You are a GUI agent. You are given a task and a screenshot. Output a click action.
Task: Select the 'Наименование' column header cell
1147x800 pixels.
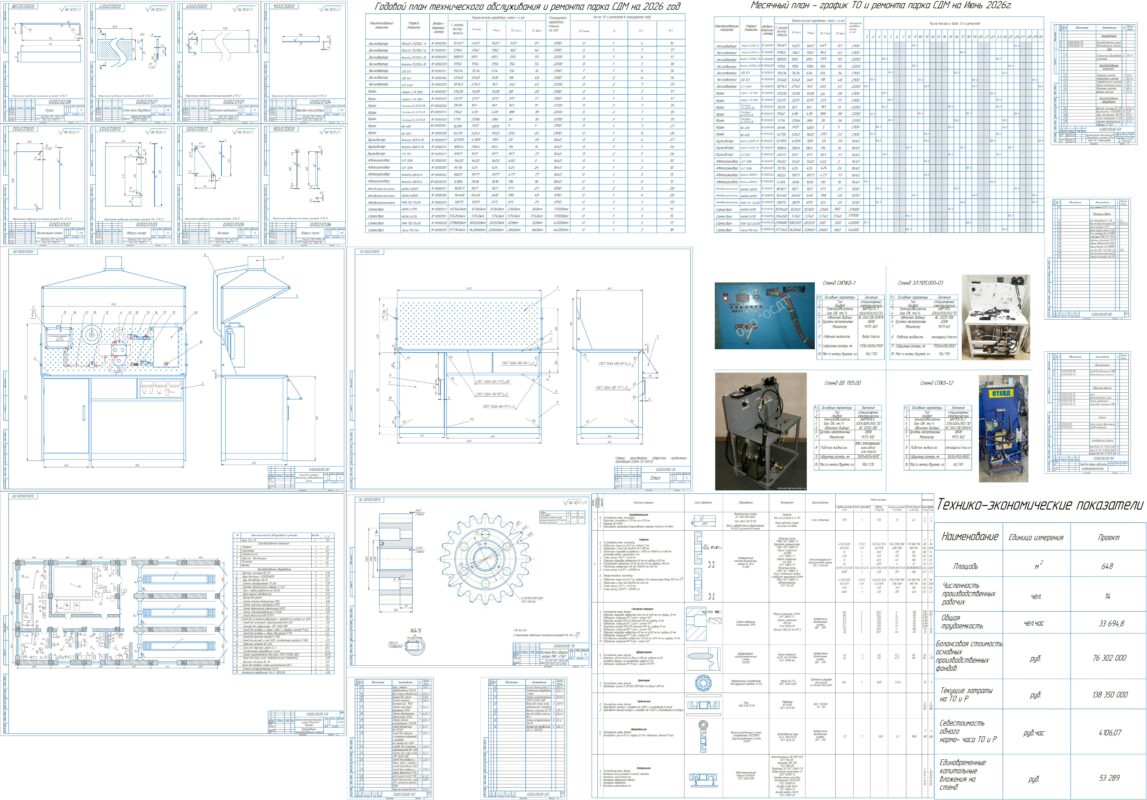coord(969,537)
